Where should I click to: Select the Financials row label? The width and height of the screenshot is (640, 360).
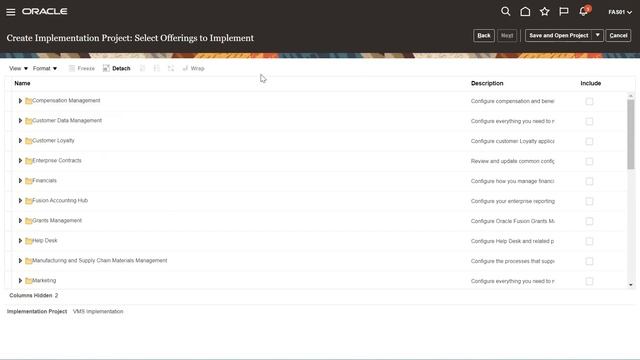44,180
